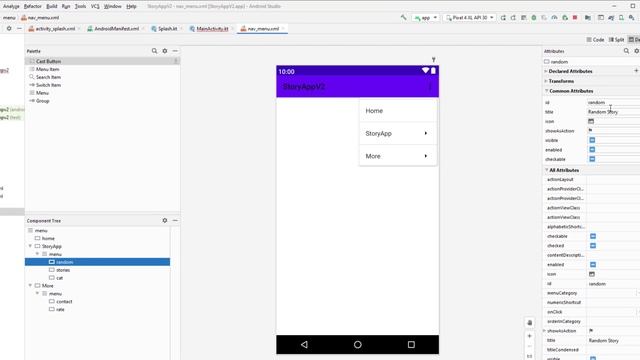Open Palette panel settings gear
This screenshot has height=360, width=640.
coord(165,51)
